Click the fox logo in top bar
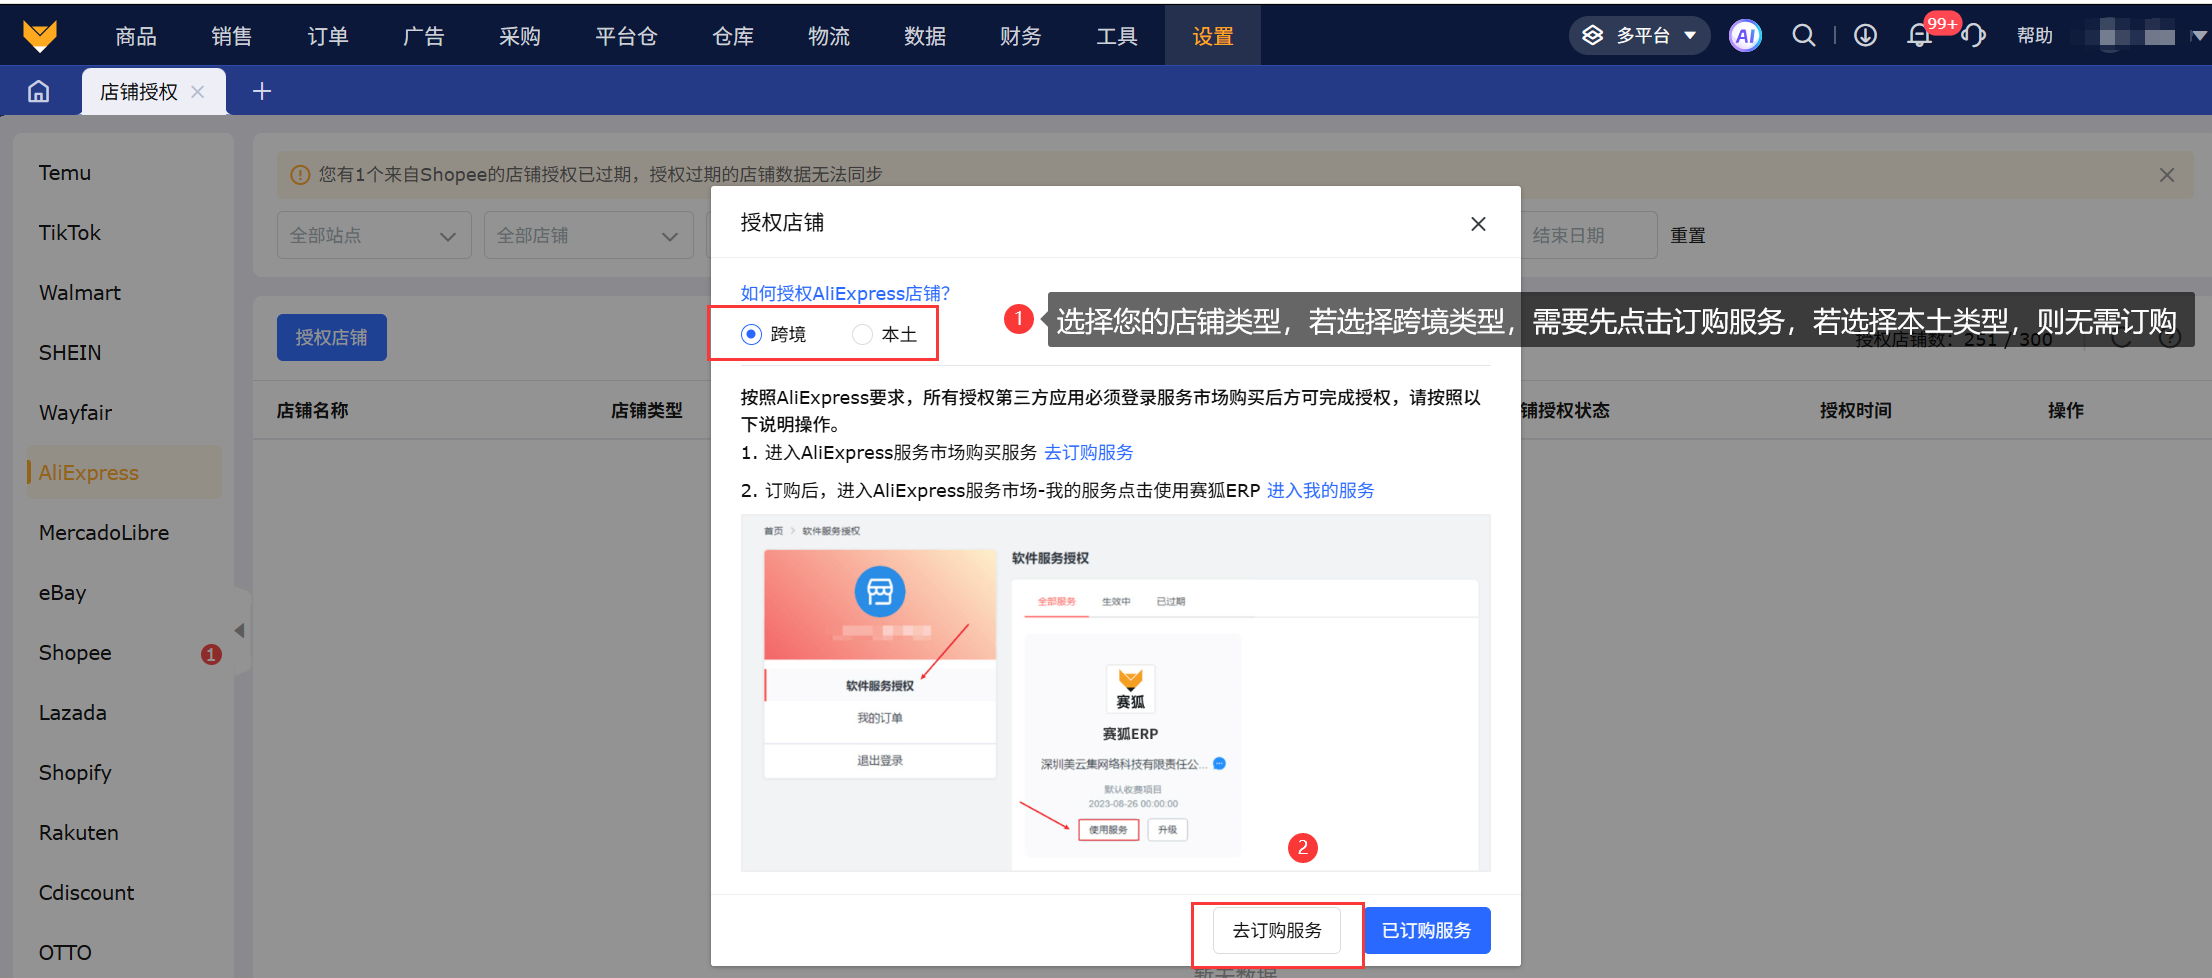This screenshot has height=978, width=2212. click(x=40, y=36)
